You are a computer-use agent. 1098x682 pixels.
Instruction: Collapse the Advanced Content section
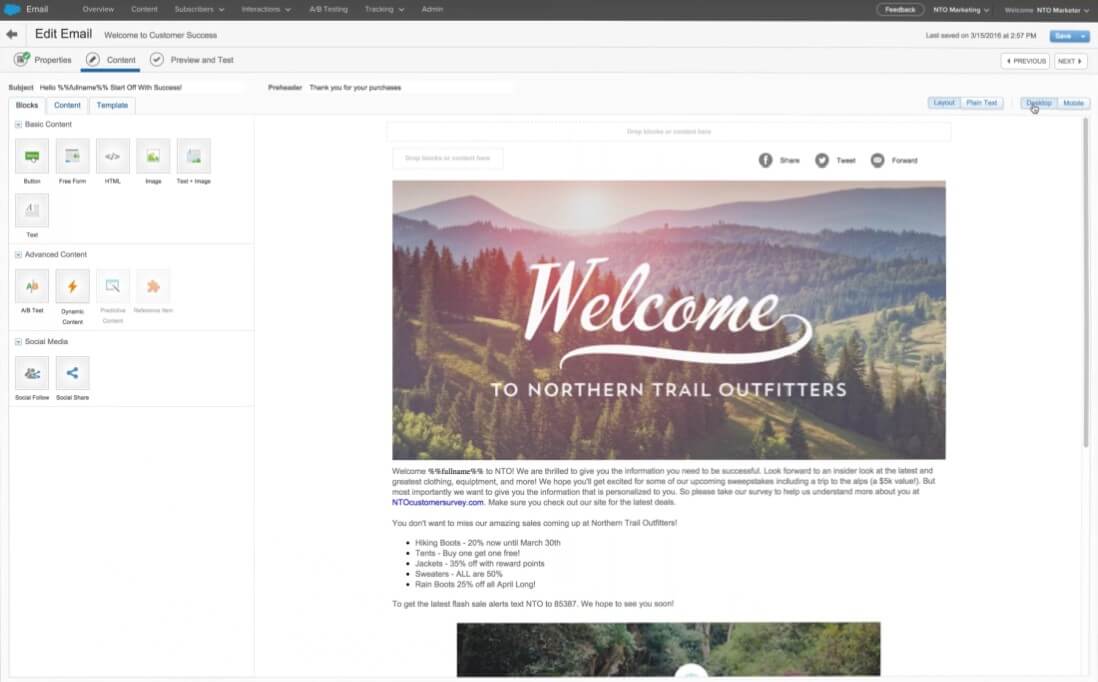(18, 255)
